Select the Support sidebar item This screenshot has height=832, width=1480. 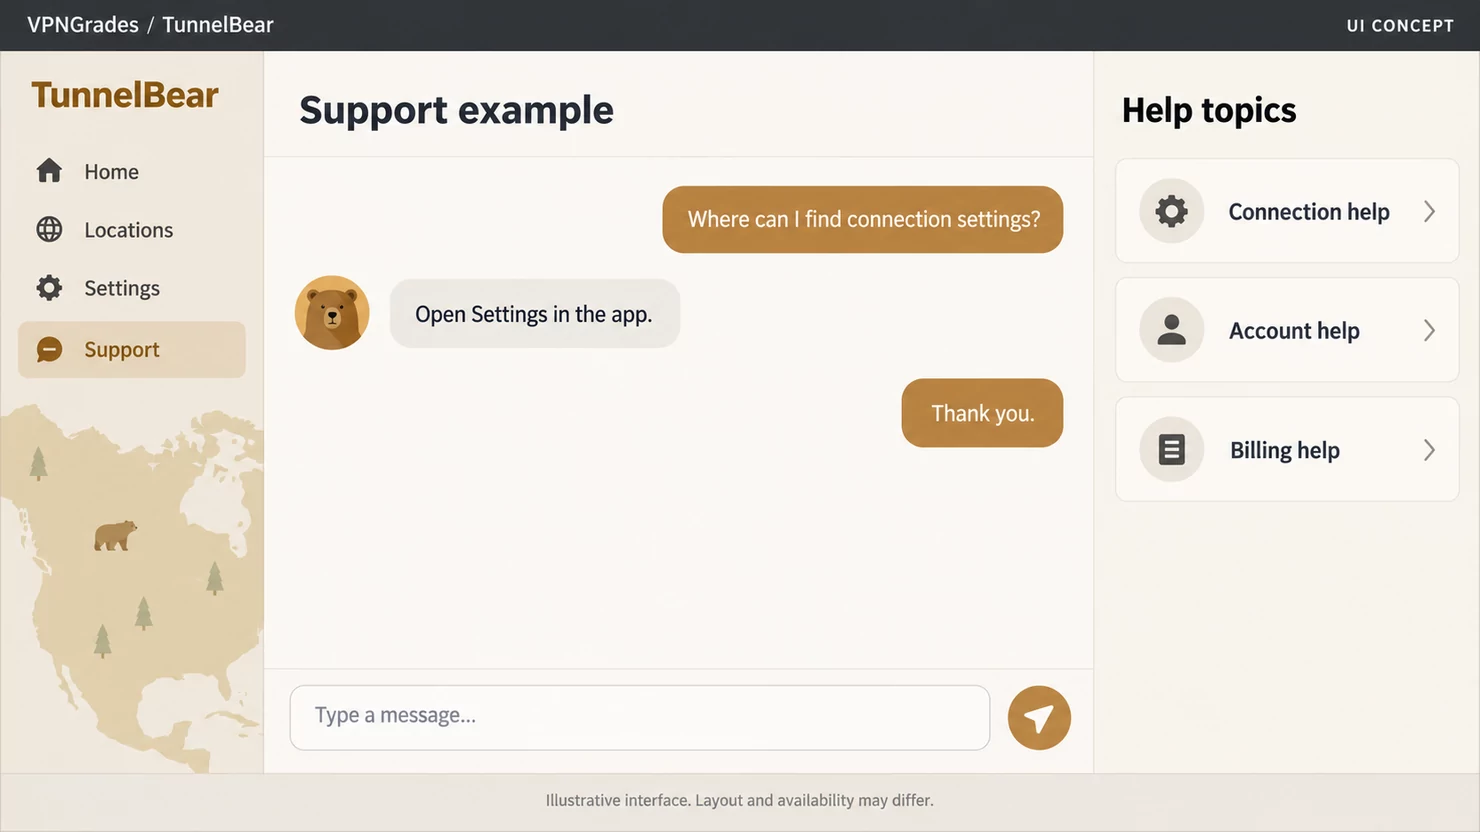pyautogui.click(x=131, y=349)
